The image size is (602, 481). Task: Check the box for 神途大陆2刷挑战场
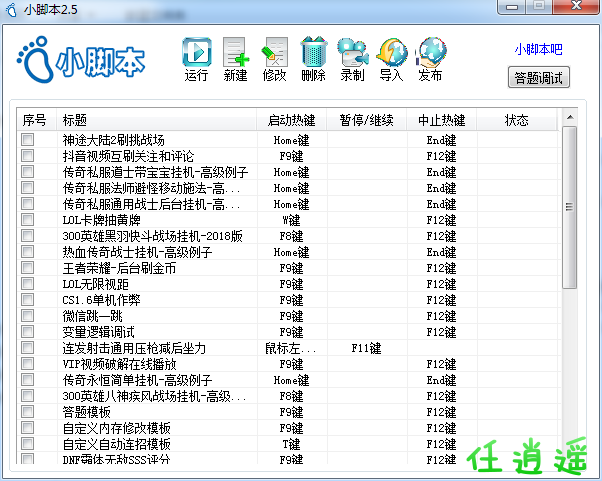tap(28, 139)
